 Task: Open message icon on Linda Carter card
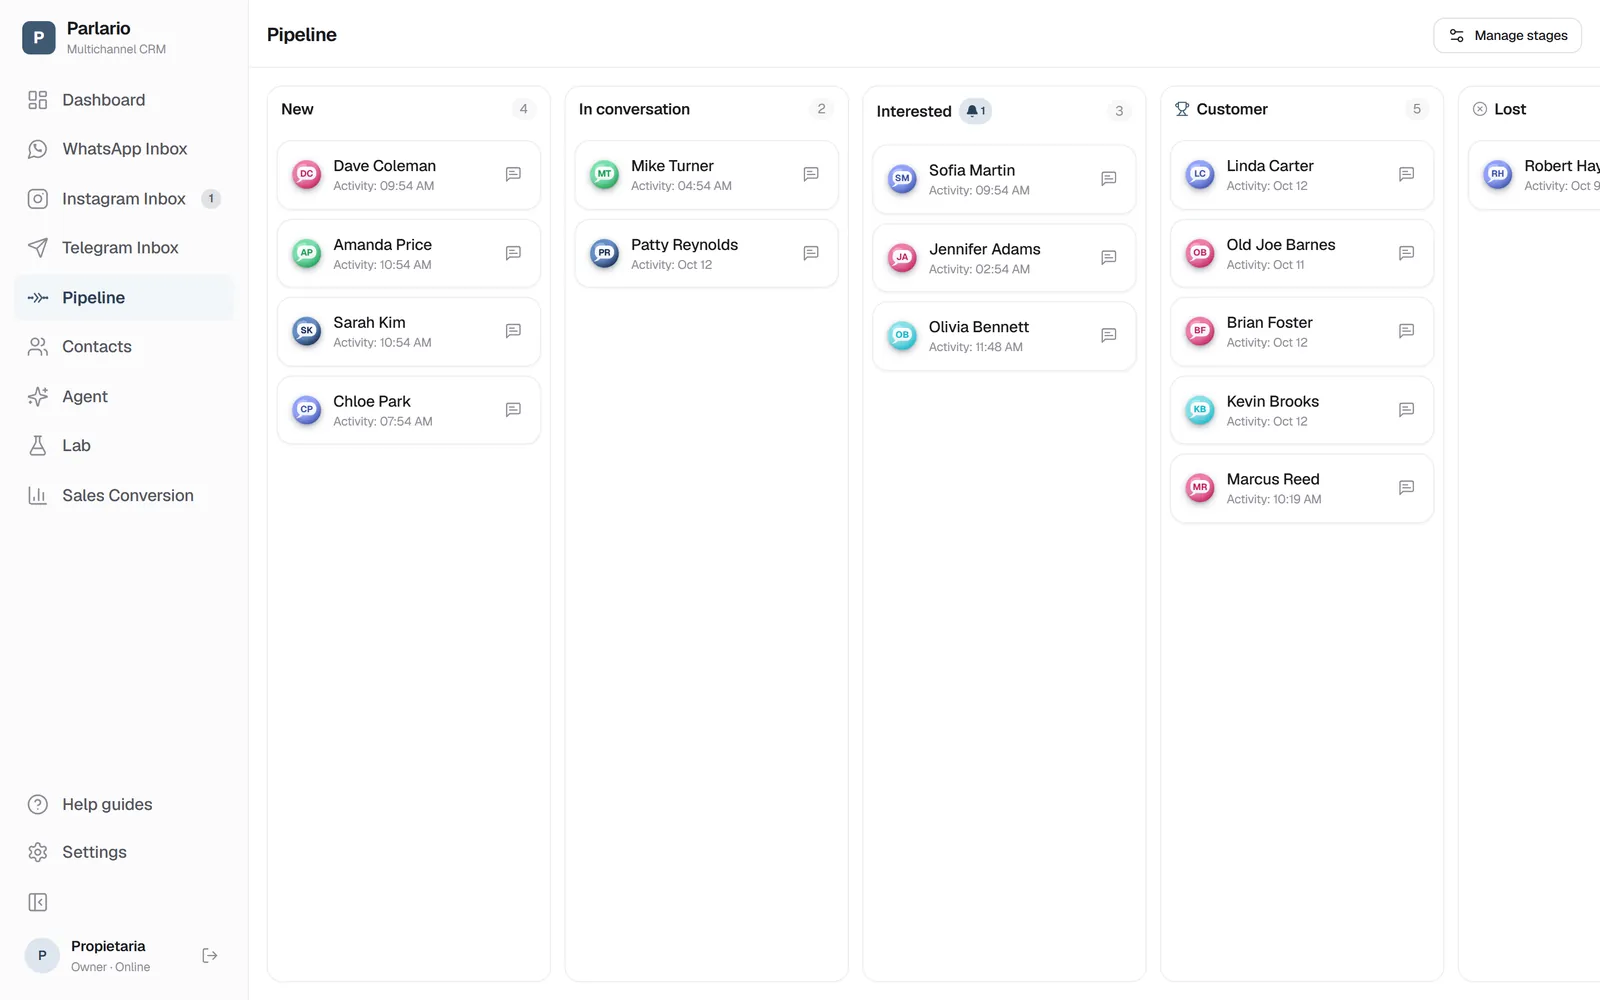(1407, 174)
